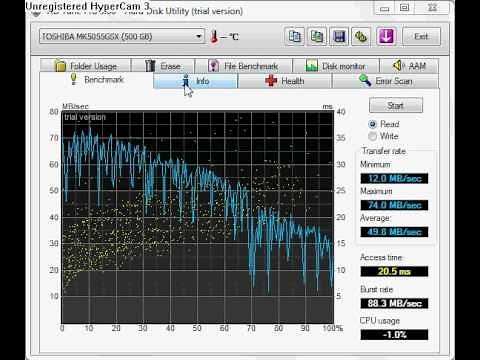The width and height of the screenshot is (480, 360).
Task: Open the Error Scan tab
Action: click(x=385, y=81)
